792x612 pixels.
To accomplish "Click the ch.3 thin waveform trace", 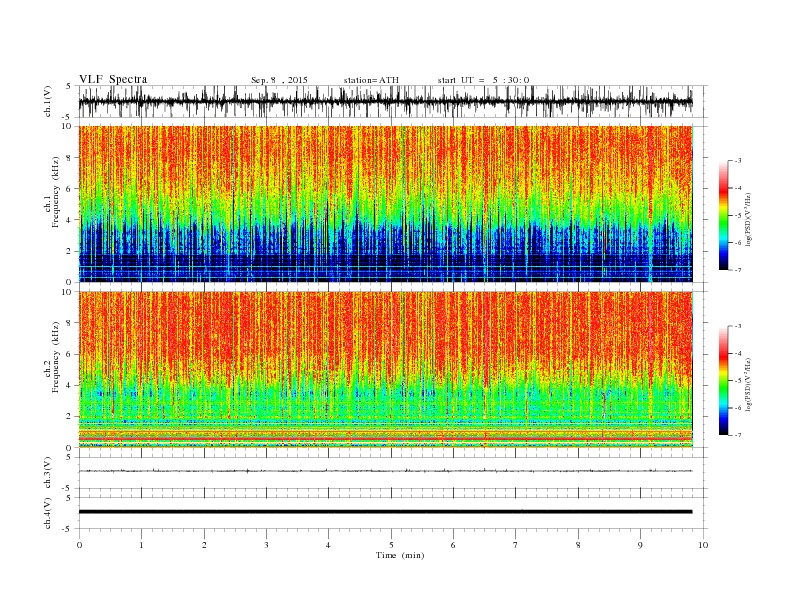I will (x=386, y=471).
